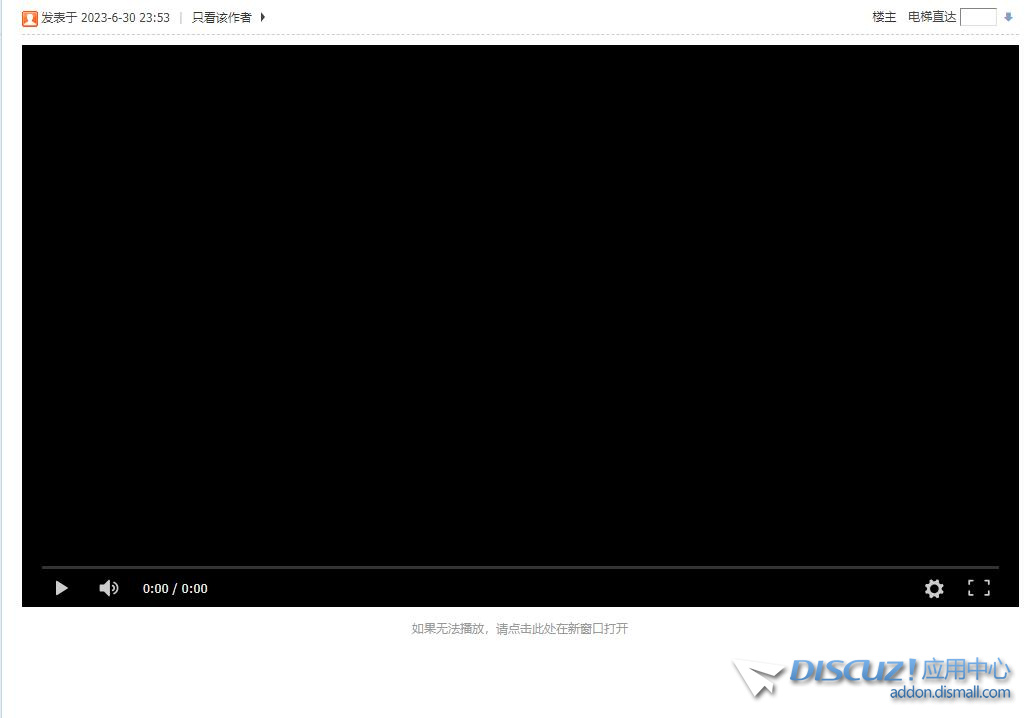Click the arrow icon after 只看该作者
This screenshot has height=718, width=1029.
click(x=262, y=17)
